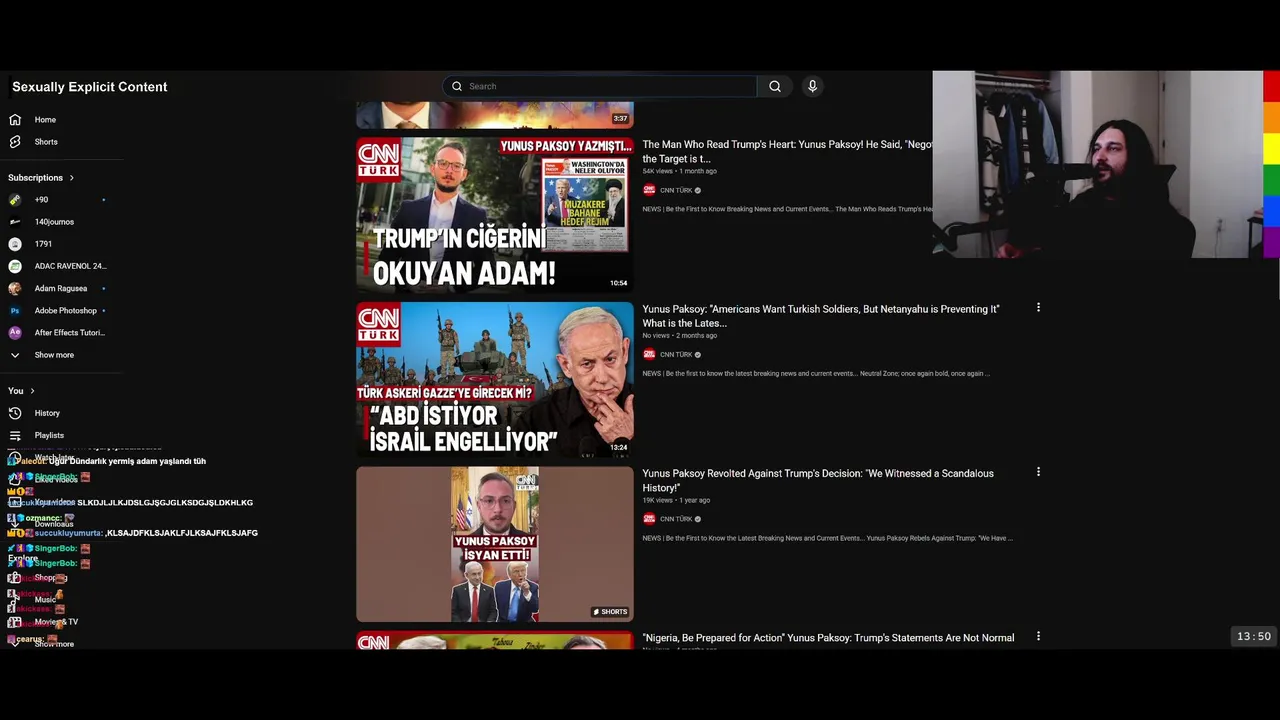Open Movies & TV sidebar entry
The height and width of the screenshot is (720, 1280).
[x=56, y=622]
